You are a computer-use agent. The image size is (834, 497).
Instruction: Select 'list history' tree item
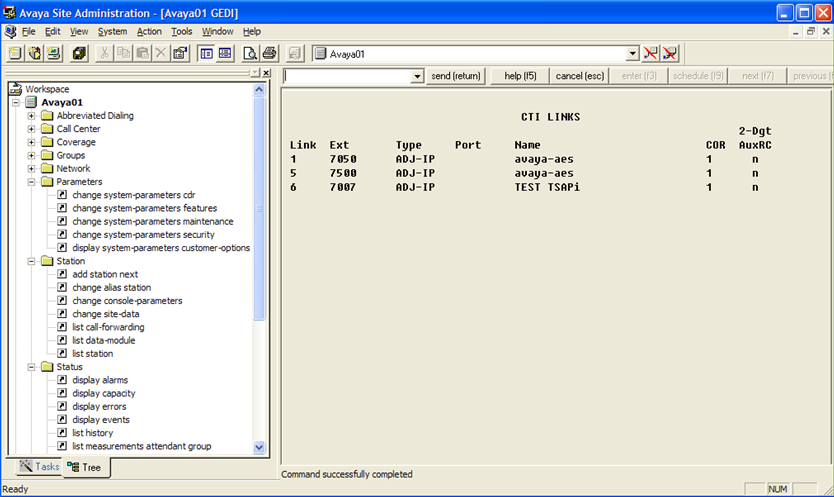point(93,433)
